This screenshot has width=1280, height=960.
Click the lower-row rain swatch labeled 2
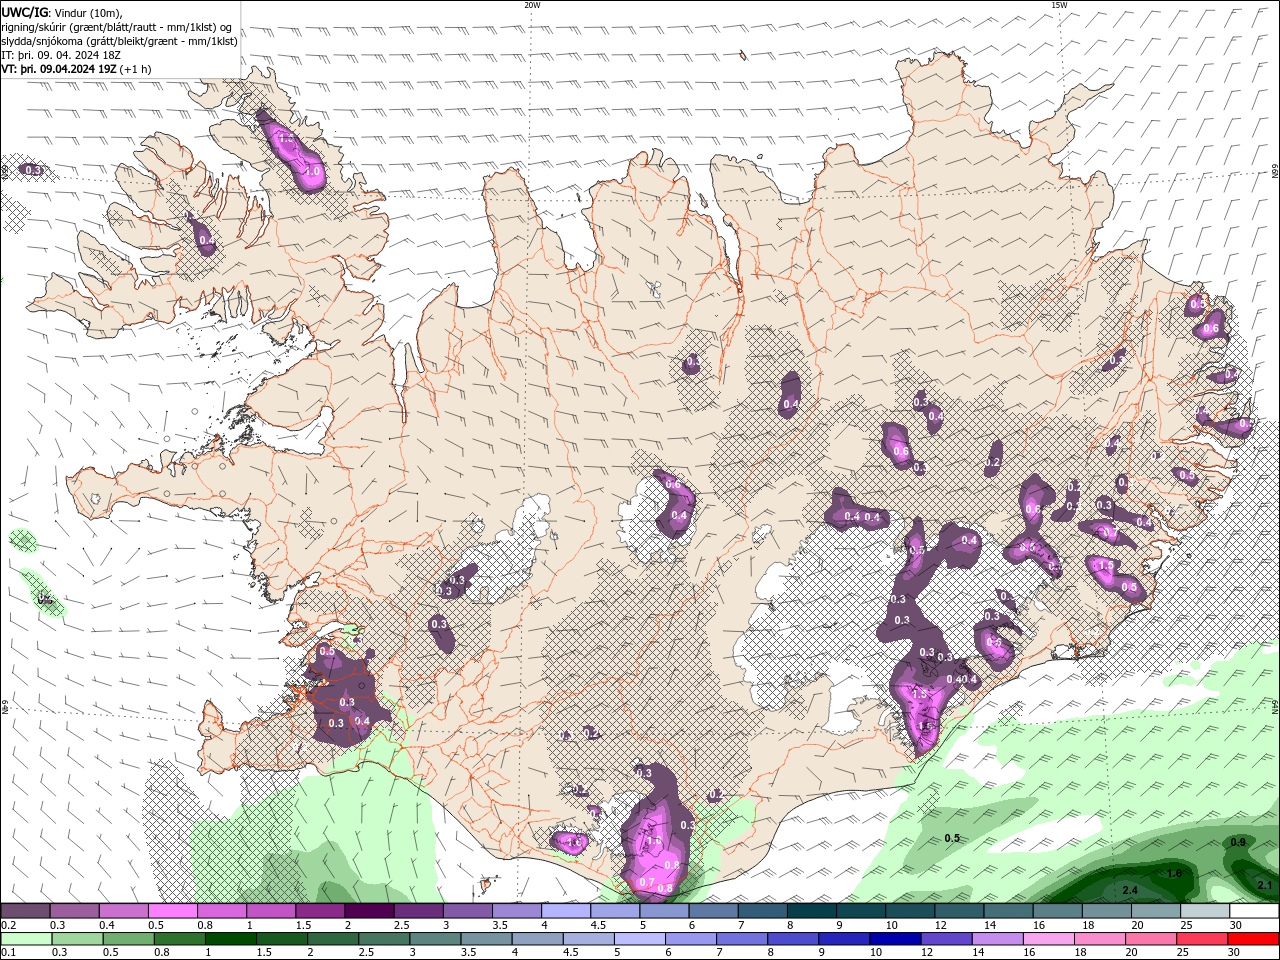(332, 938)
